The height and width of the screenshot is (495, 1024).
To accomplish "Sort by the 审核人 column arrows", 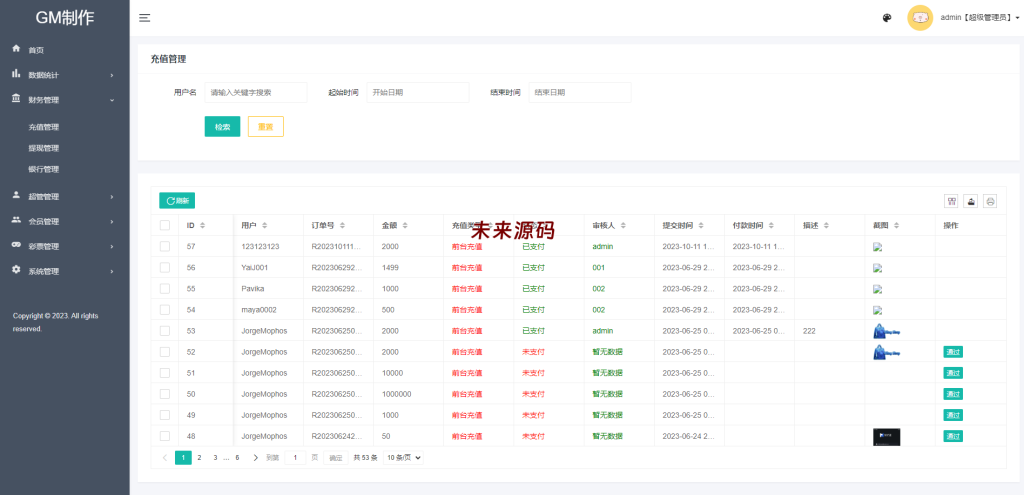I will pyautogui.click(x=623, y=225).
